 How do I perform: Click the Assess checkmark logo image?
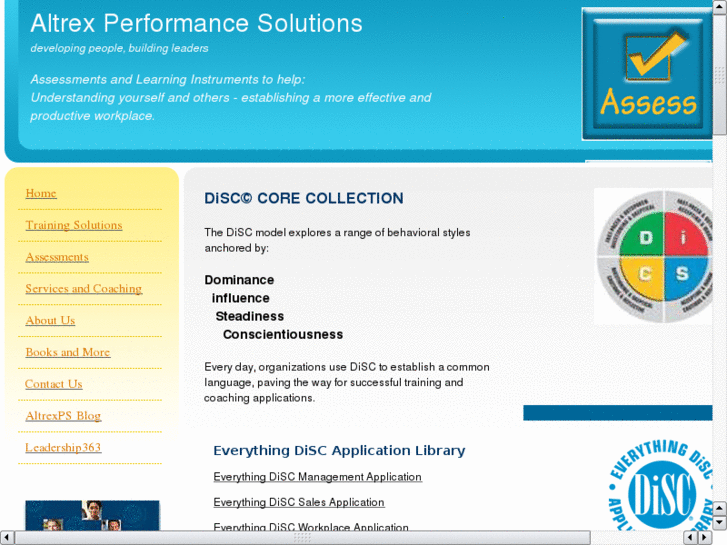coord(647,74)
